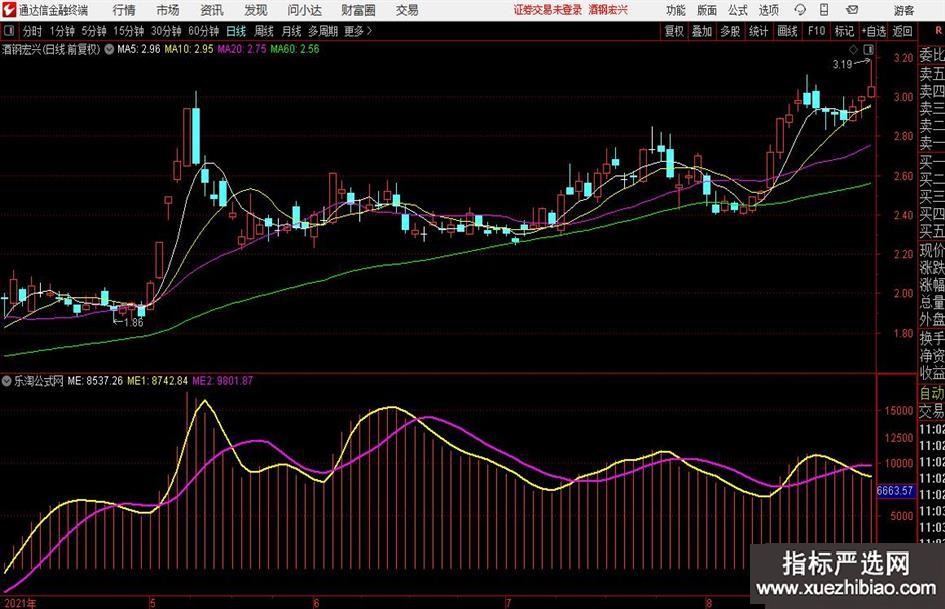Click the 酒钢宏兴(日线 前复权) chart title
This screenshot has height=609, width=945.
click(x=52, y=49)
